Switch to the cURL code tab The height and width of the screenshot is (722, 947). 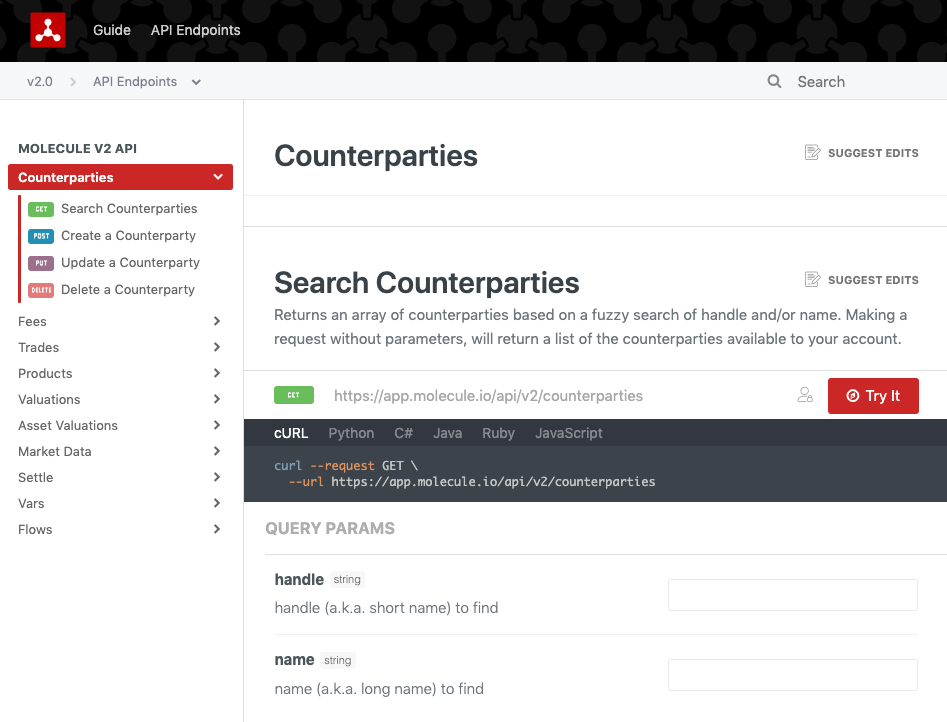point(291,433)
